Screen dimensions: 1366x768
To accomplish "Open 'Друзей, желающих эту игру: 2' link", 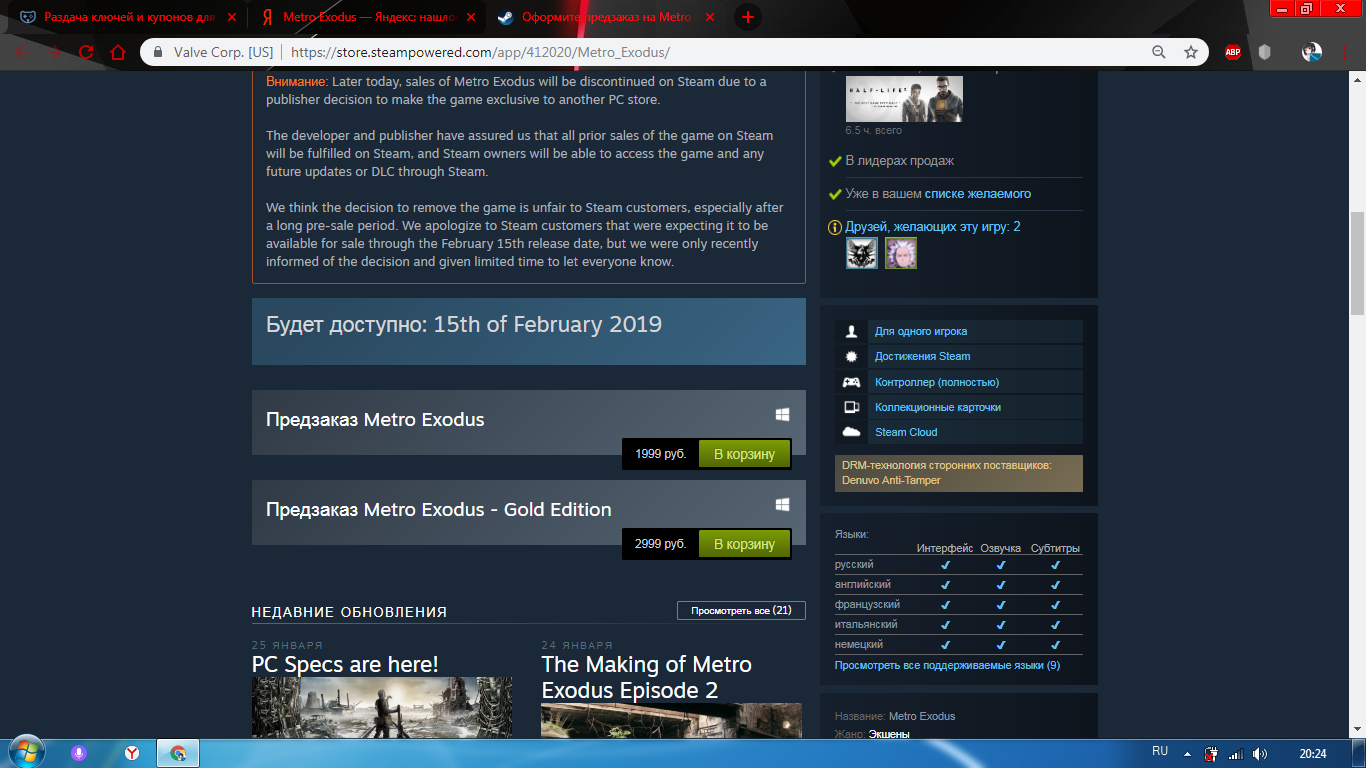I will click(933, 227).
